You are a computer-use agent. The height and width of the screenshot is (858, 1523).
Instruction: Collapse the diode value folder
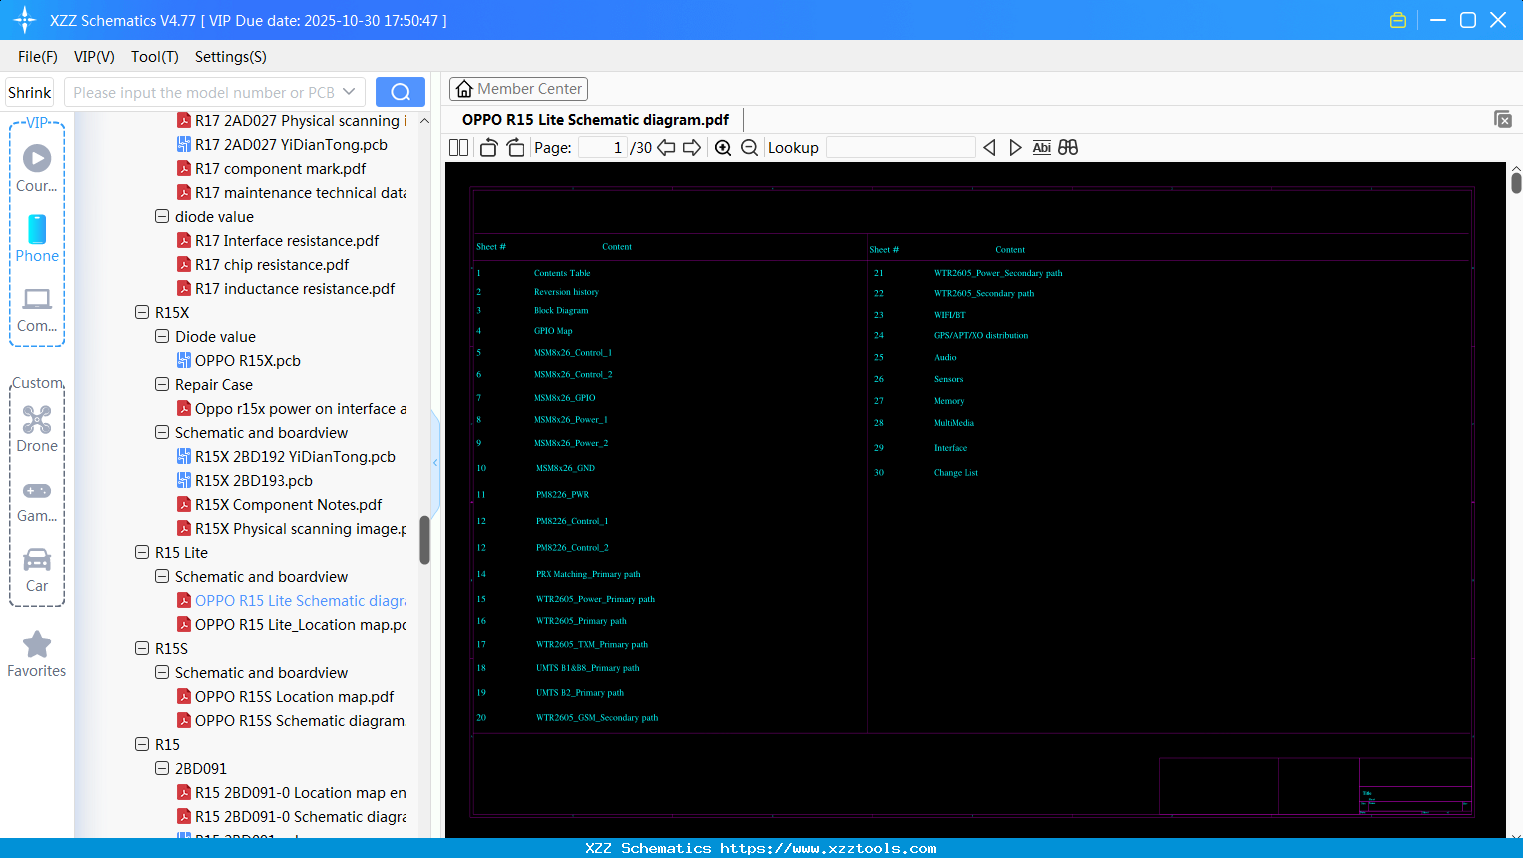pos(162,217)
